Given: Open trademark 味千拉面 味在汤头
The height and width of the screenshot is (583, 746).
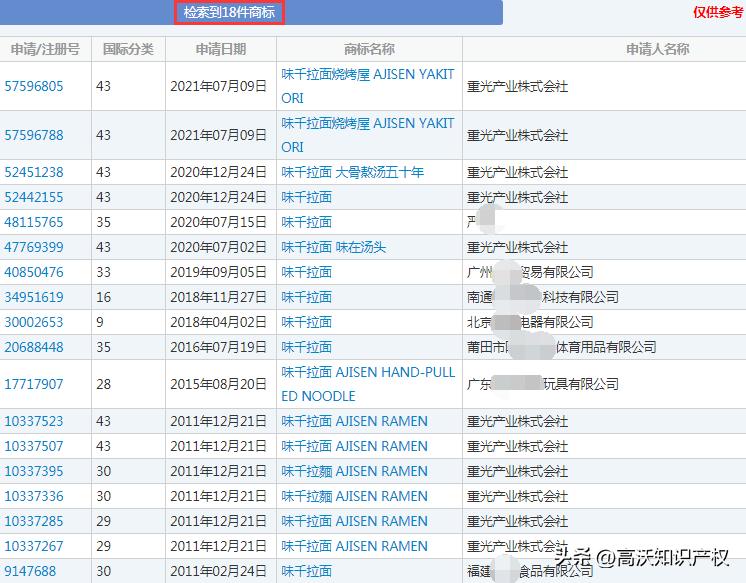Looking at the screenshot, I should pyautogui.click(x=333, y=247).
